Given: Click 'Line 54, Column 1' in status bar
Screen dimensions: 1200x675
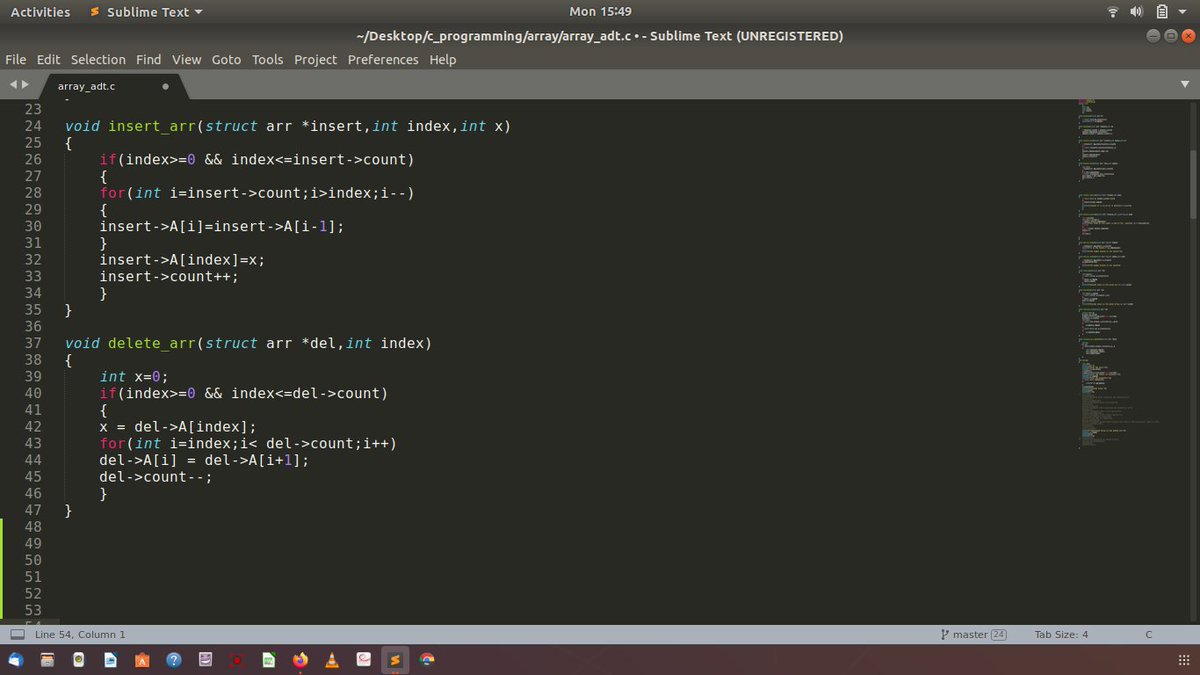Looking at the screenshot, I should coord(80,634).
